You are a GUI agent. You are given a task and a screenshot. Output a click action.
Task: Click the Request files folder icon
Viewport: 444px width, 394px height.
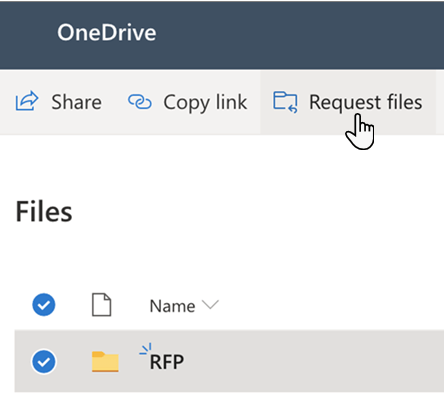click(285, 102)
